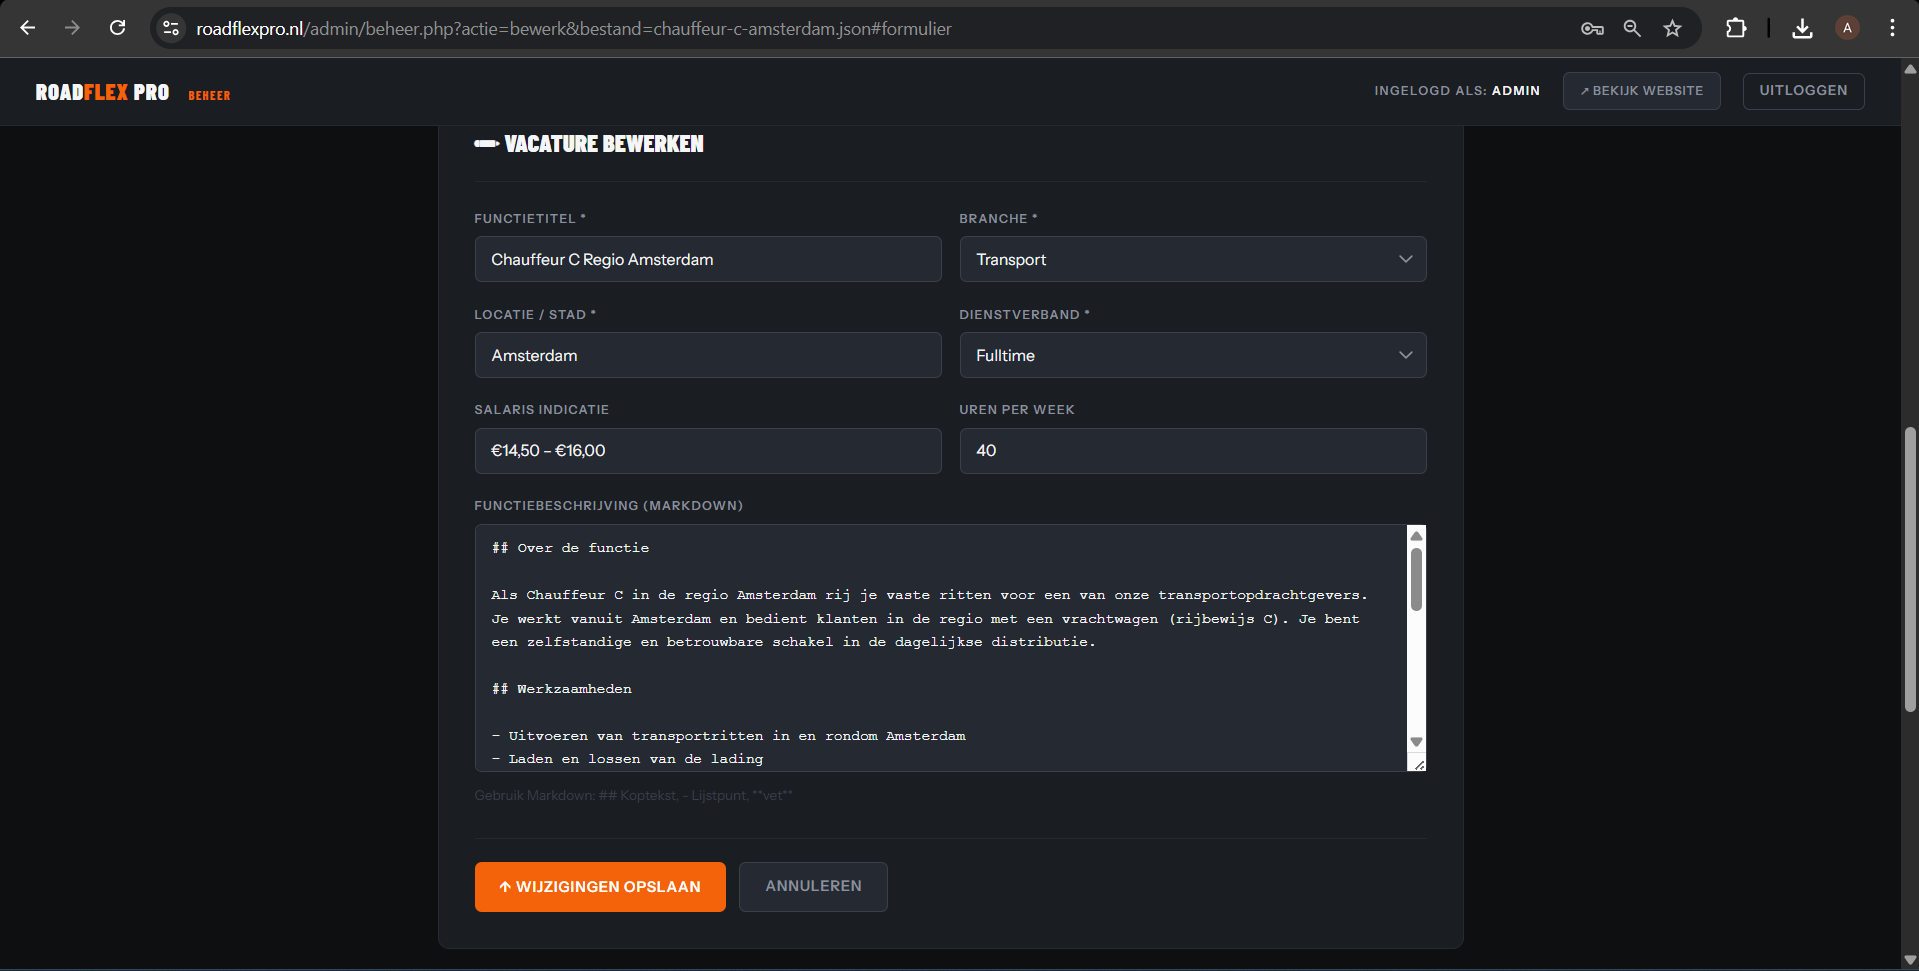
Task: Click the Functiebeschrijving (Markdown) label
Action: 608,506
